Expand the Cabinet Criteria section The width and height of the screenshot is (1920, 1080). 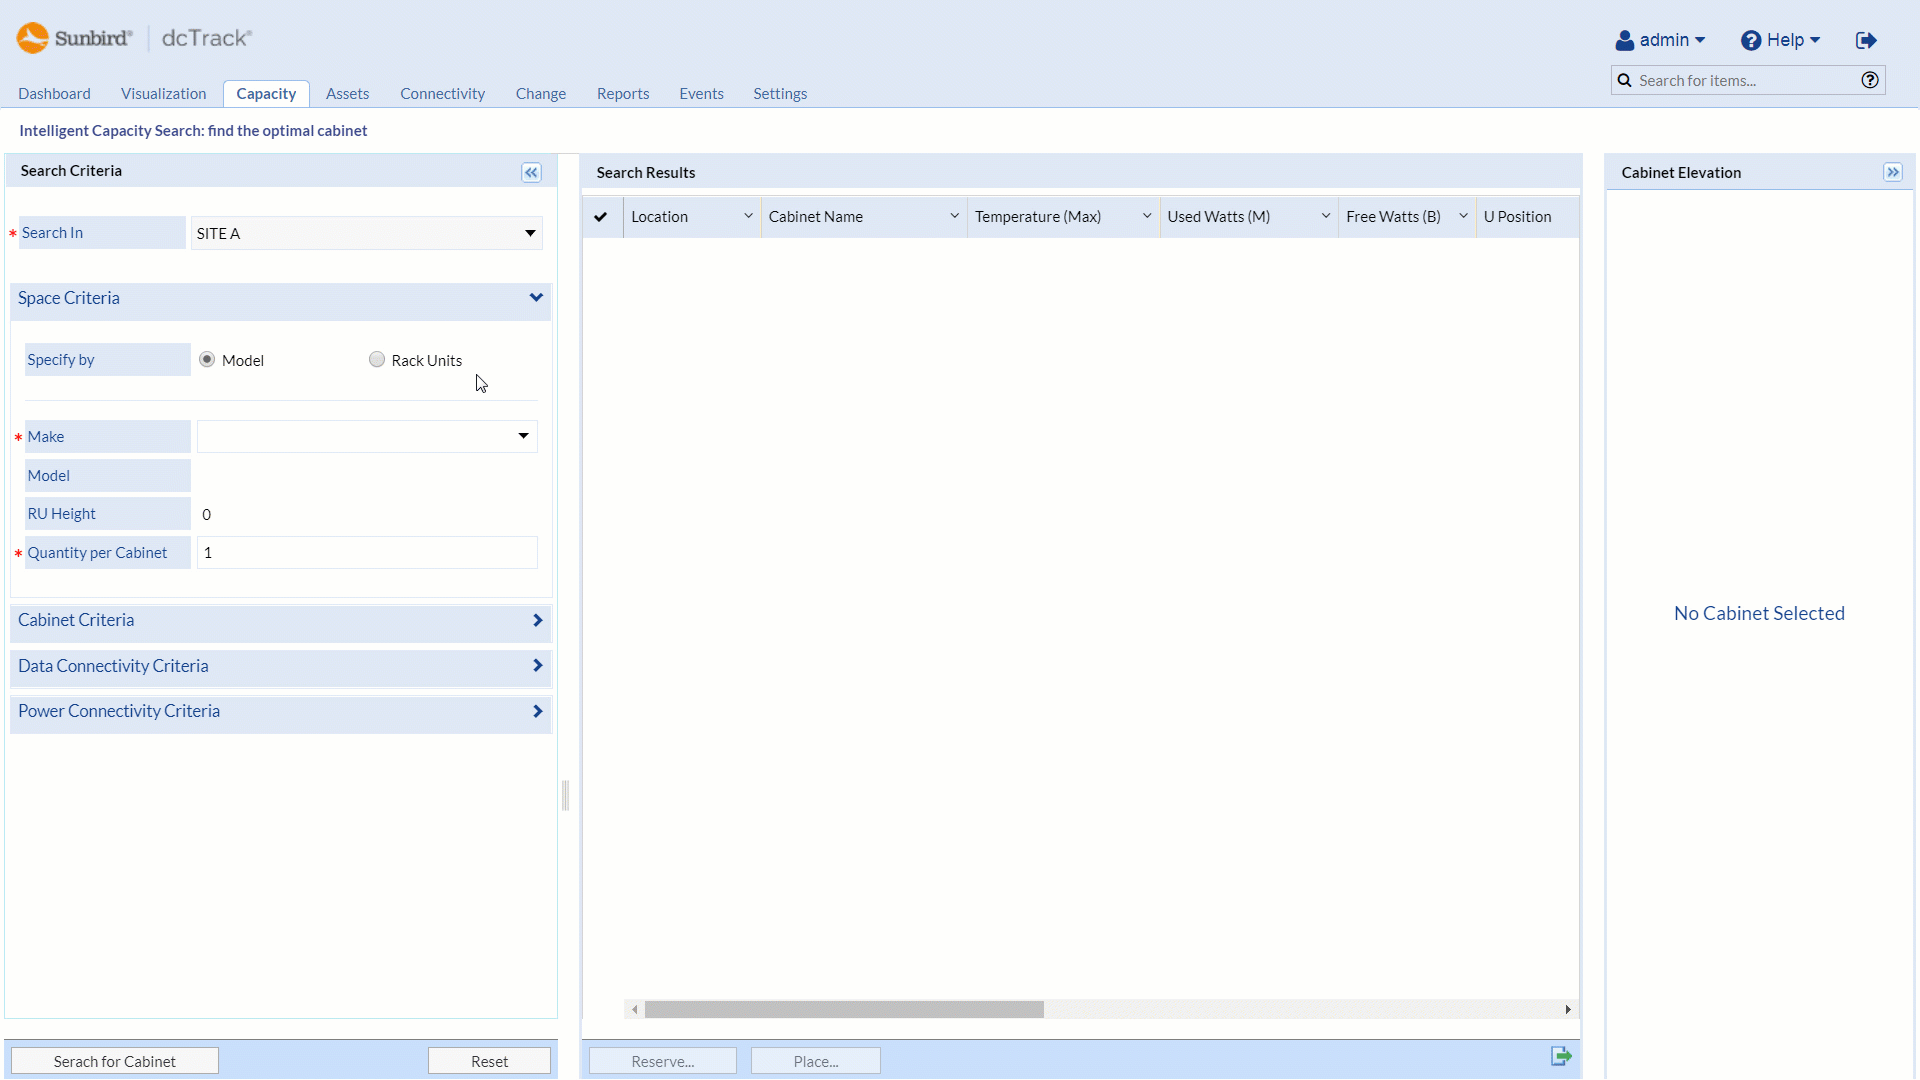pyautogui.click(x=280, y=621)
